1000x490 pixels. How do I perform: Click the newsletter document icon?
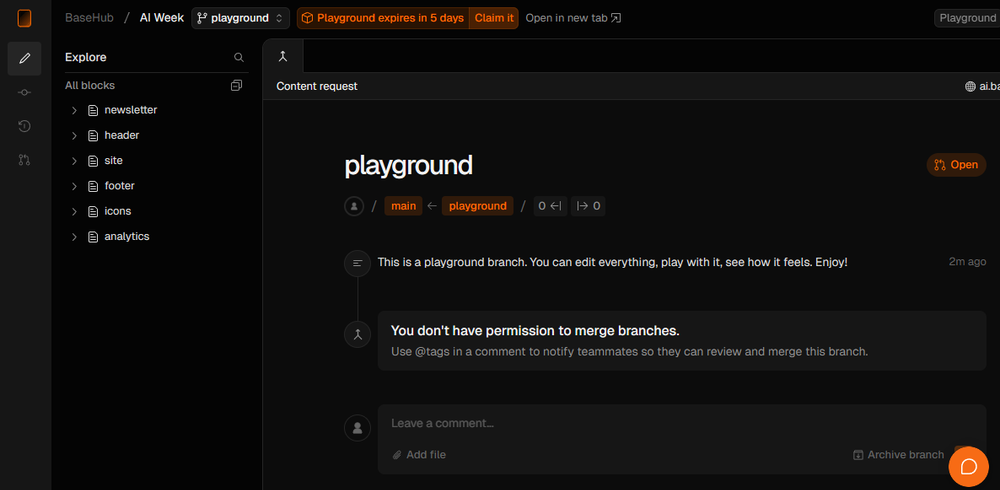93,110
